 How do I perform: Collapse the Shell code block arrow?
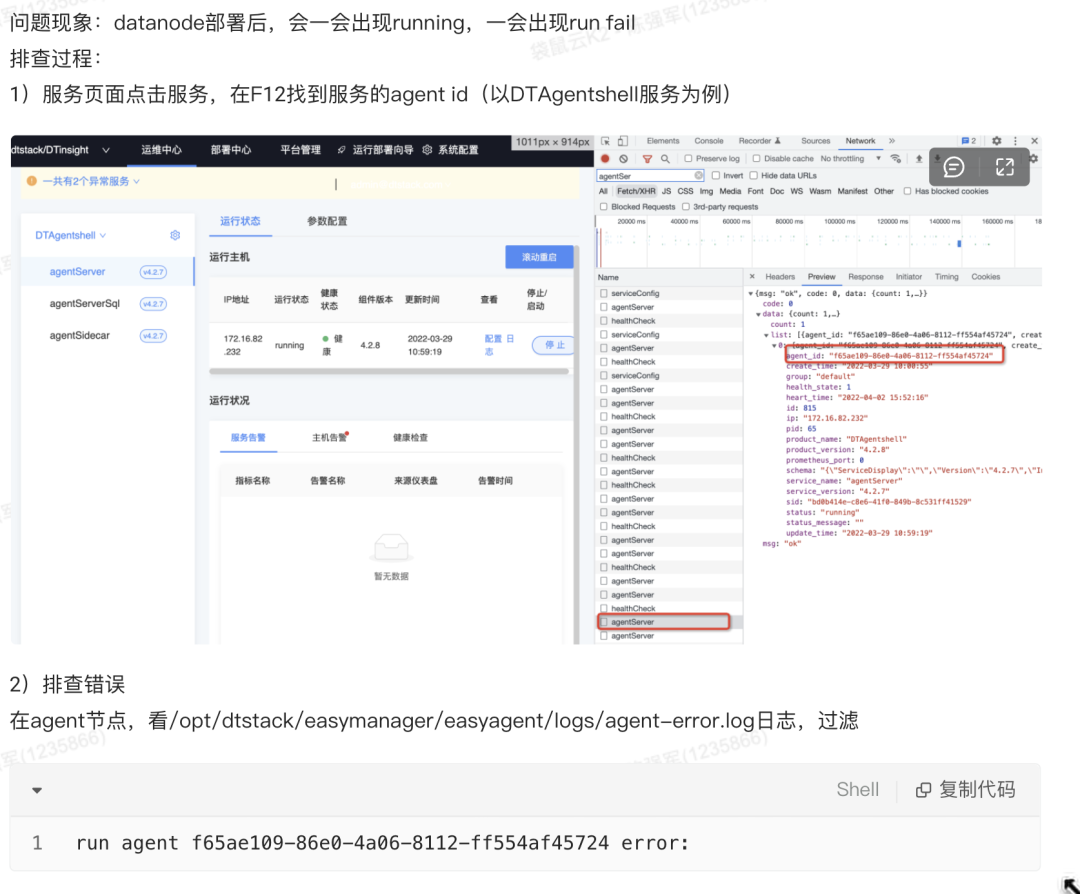click(37, 790)
